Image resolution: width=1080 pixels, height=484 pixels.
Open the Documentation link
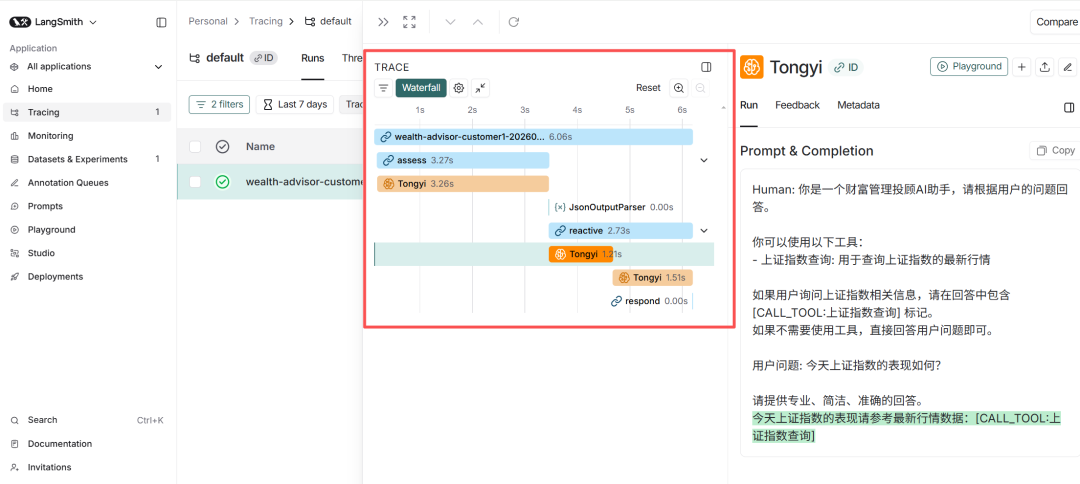point(59,444)
